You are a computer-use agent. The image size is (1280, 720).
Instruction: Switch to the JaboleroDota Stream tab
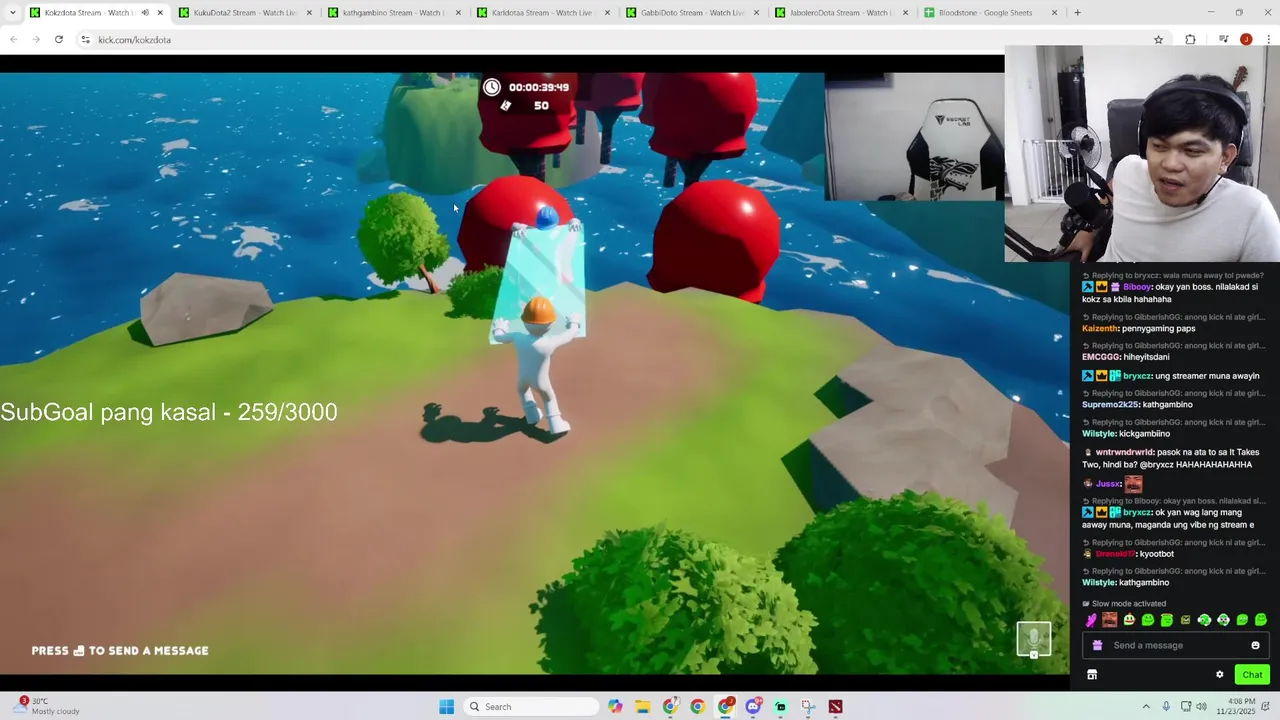(x=841, y=13)
